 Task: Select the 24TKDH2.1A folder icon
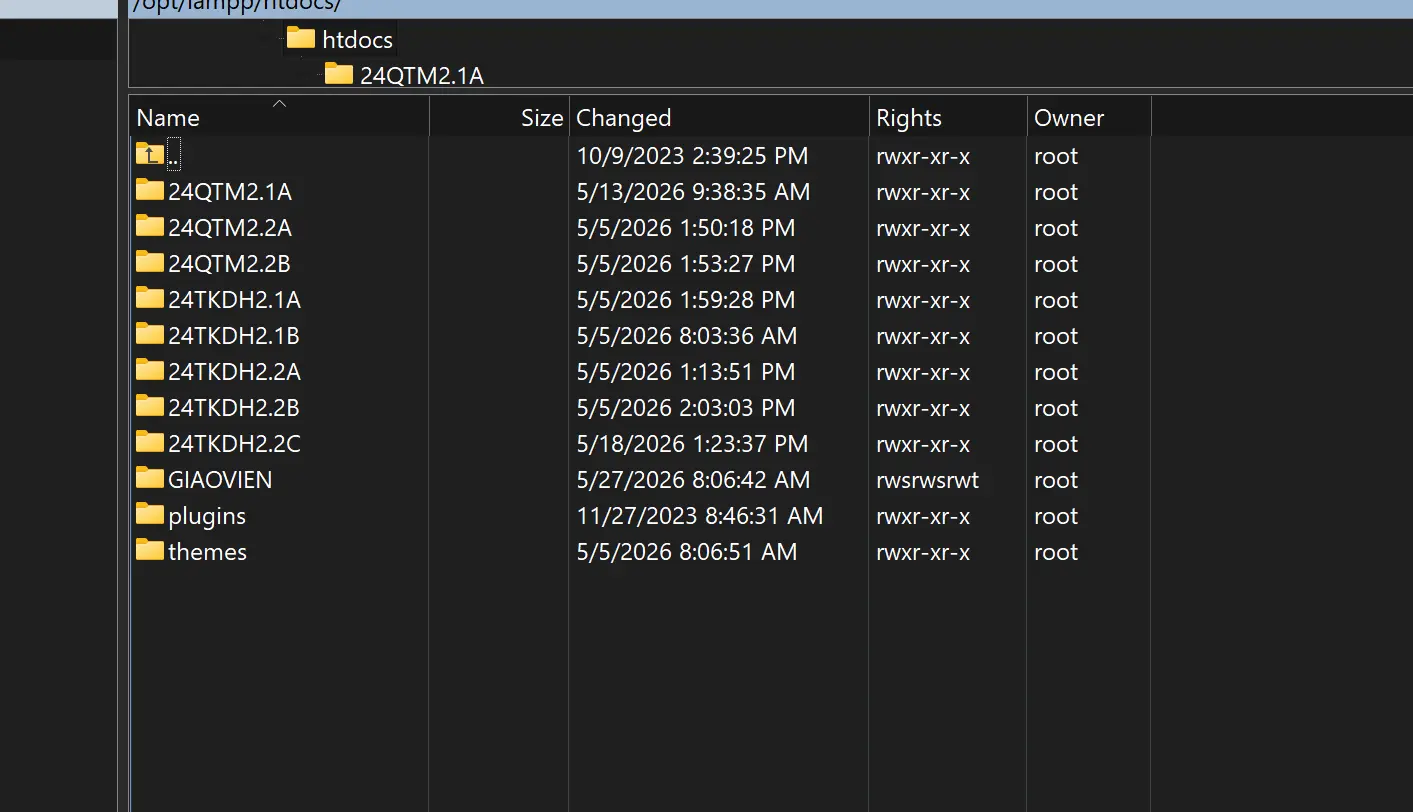(150, 298)
